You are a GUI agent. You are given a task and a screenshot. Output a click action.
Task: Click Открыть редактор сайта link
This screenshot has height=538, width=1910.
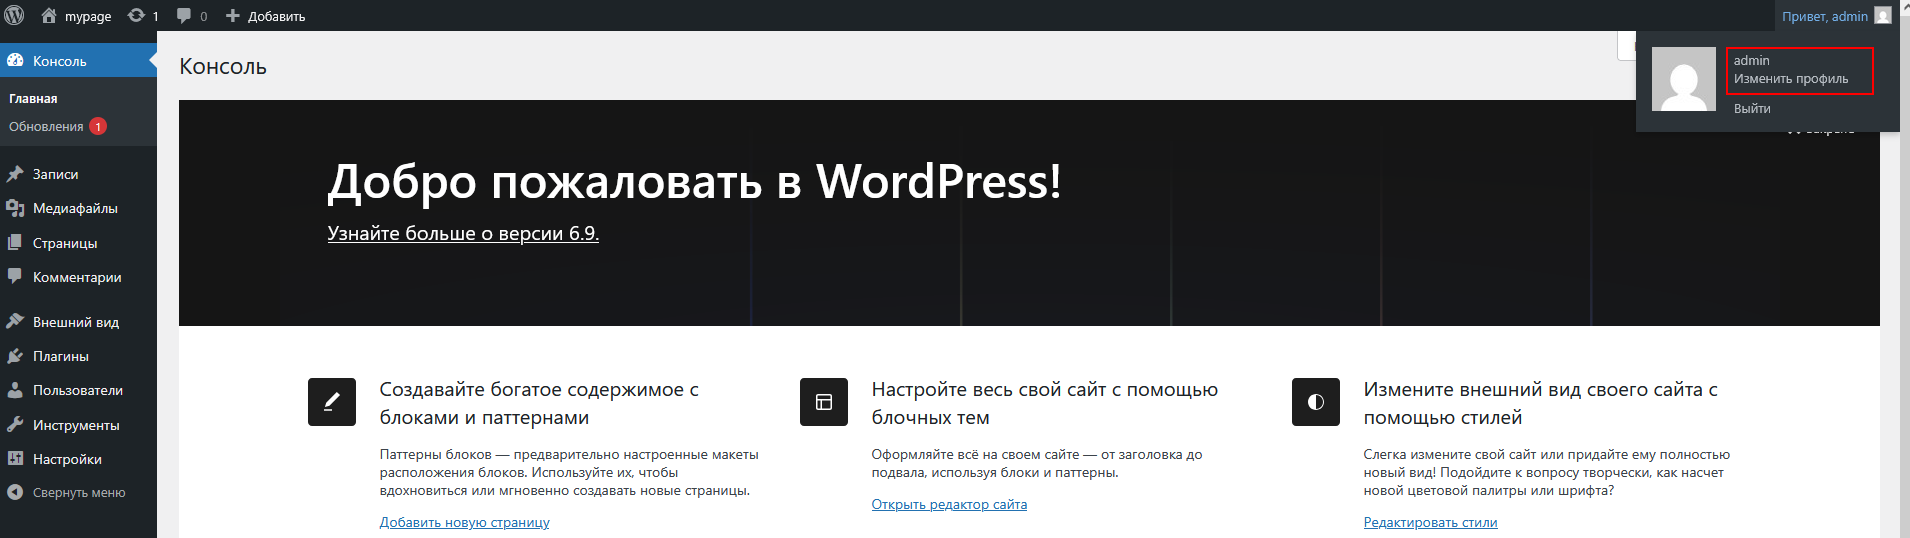949,504
